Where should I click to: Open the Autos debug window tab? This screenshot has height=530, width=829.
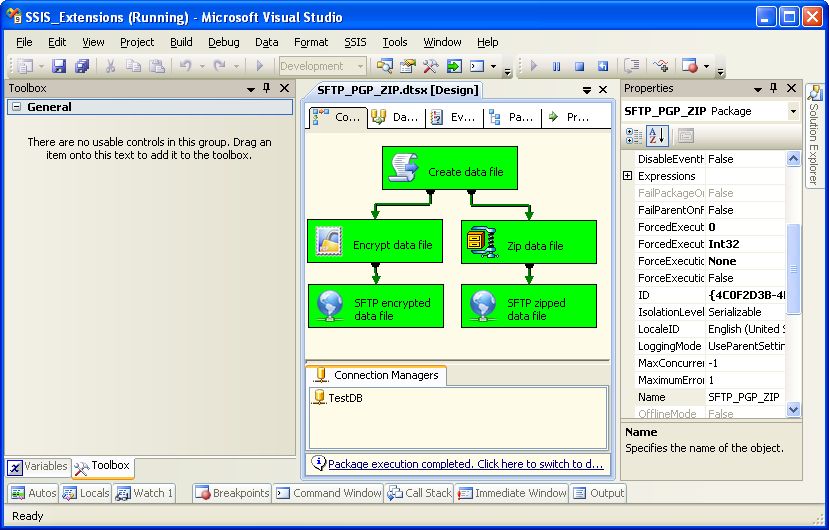33,493
